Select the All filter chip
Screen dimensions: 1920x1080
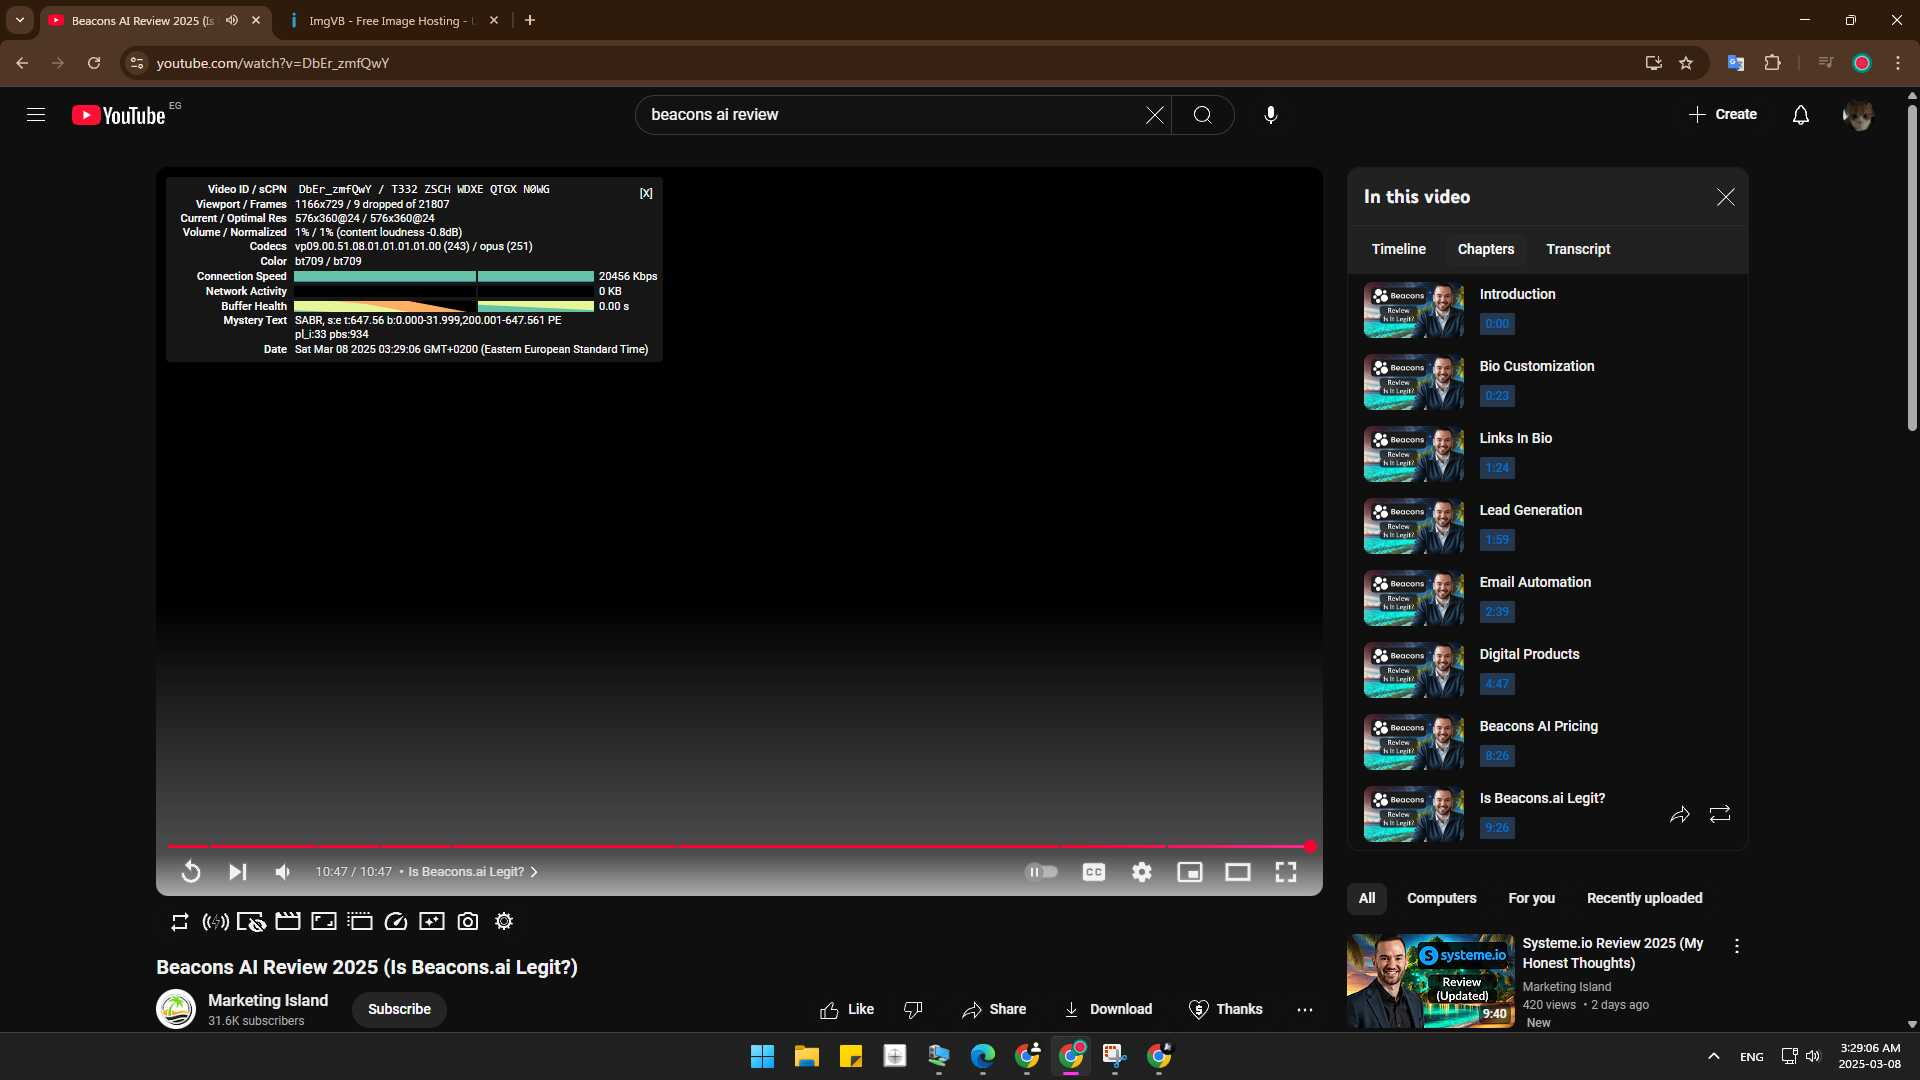[1366, 898]
